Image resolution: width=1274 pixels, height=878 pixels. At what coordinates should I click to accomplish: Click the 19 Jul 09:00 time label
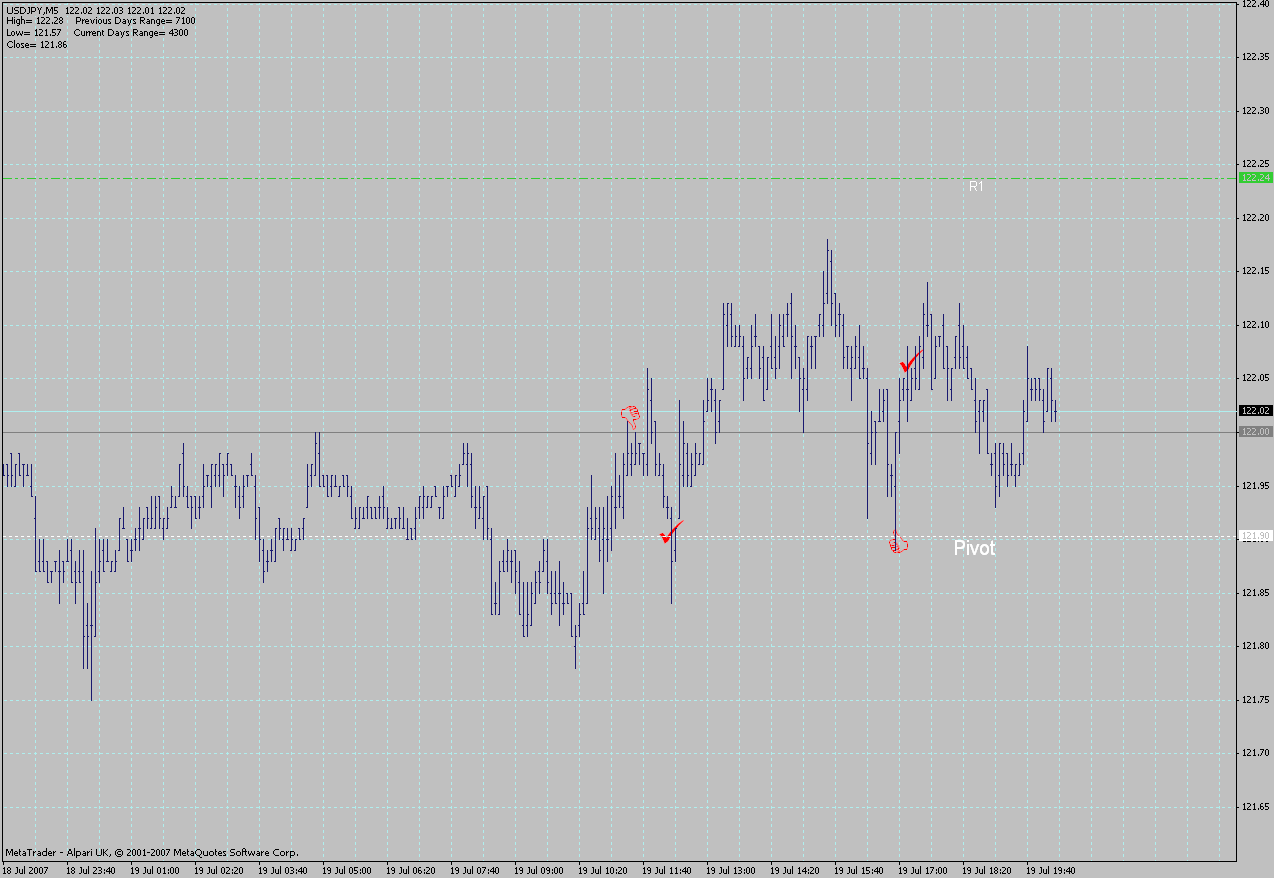(x=539, y=871)
